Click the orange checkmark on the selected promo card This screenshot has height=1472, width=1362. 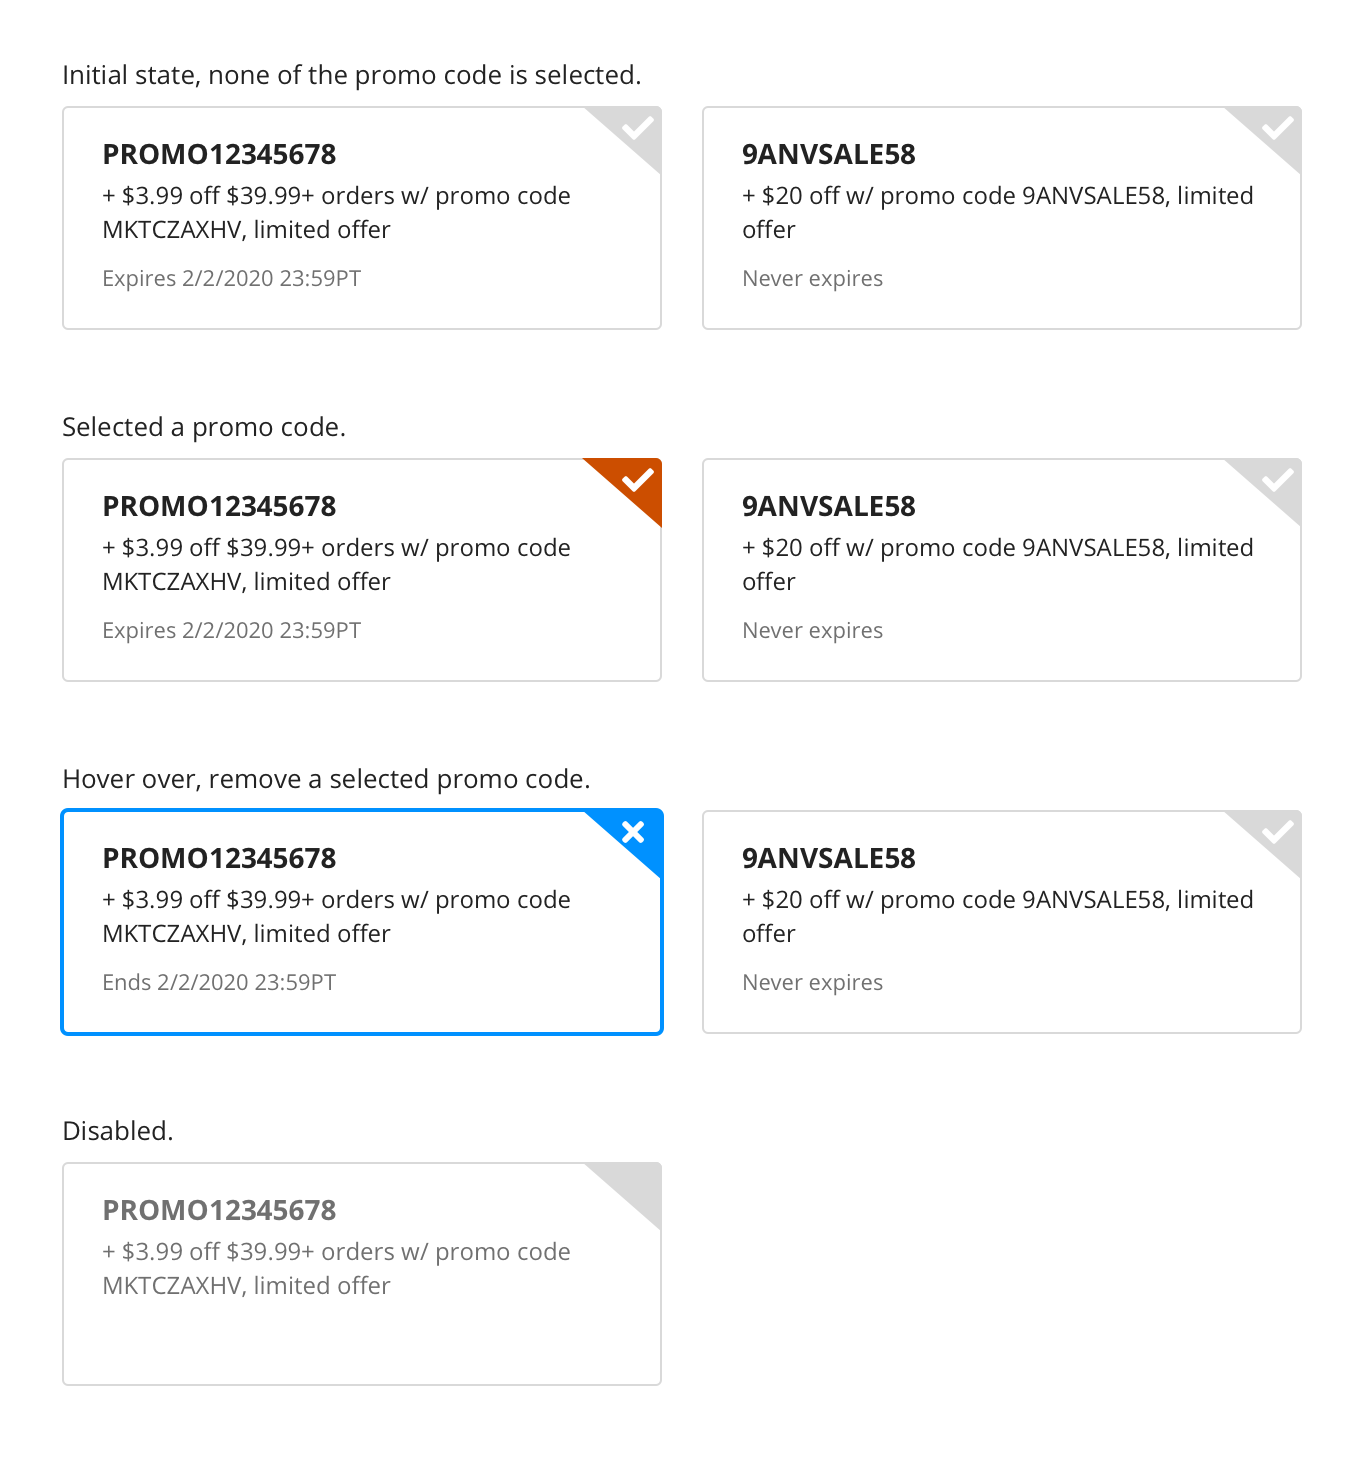637,481
